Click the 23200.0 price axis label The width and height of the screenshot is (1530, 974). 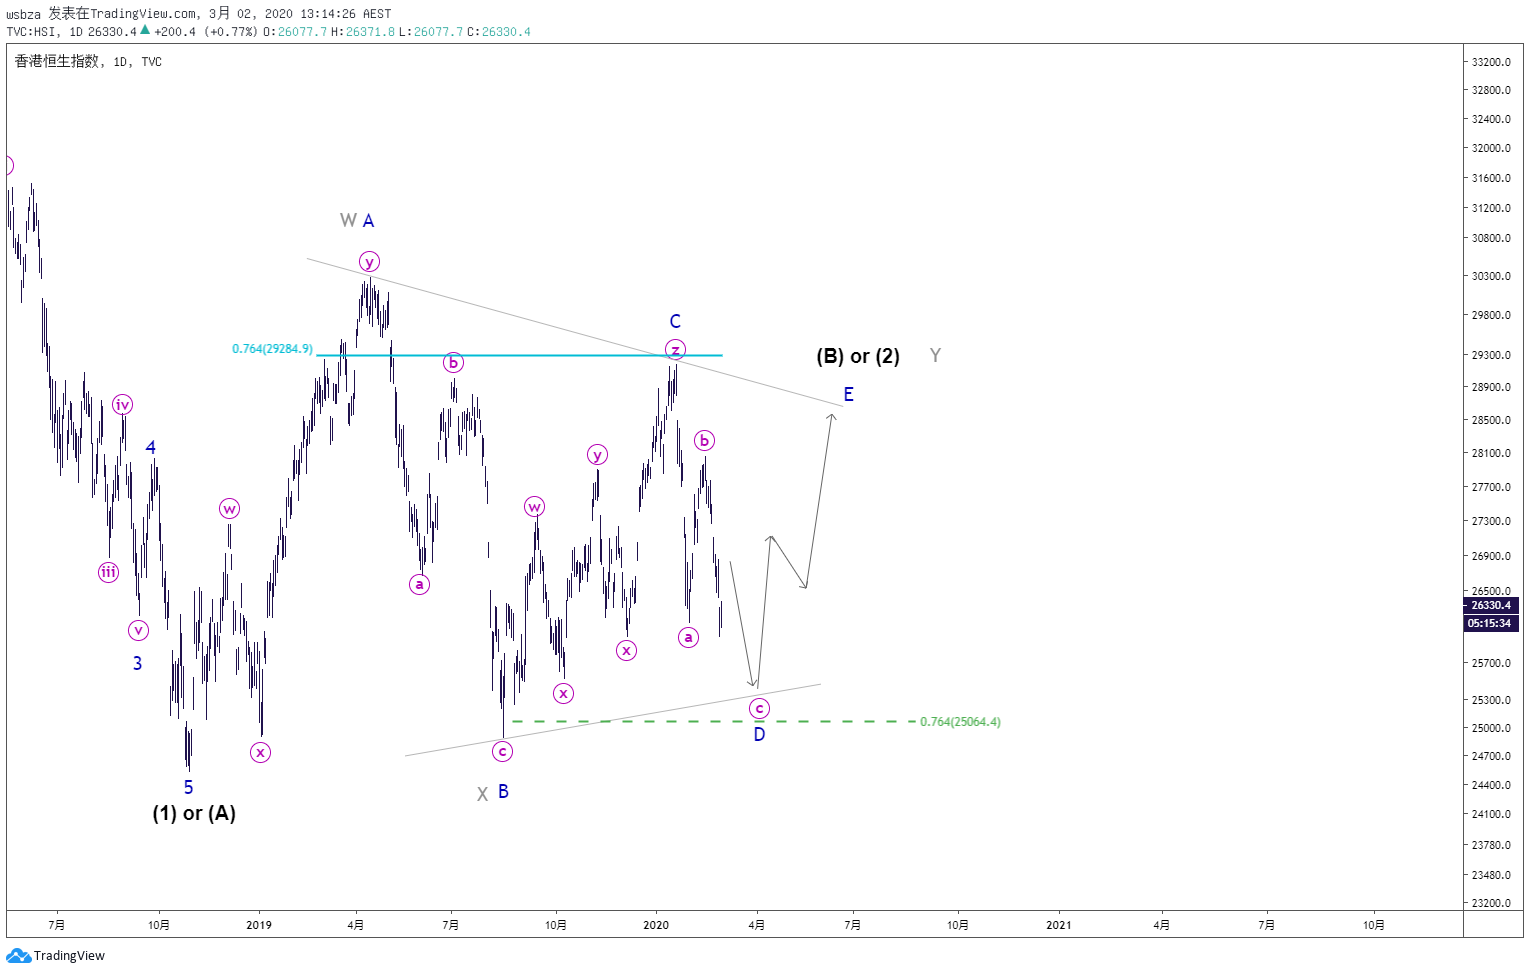1491,903
